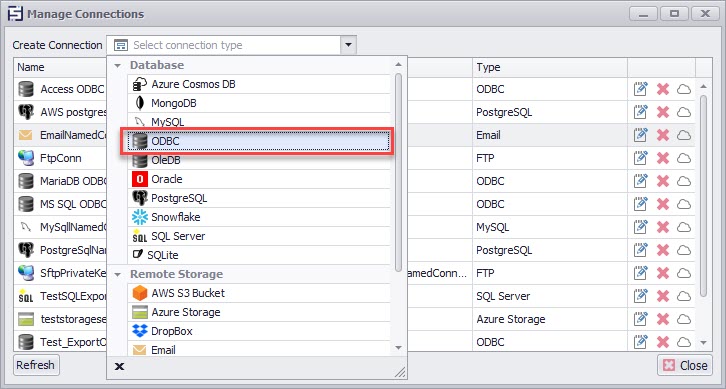Click cloud icon for EmailNamed connection row

point(684,135)
